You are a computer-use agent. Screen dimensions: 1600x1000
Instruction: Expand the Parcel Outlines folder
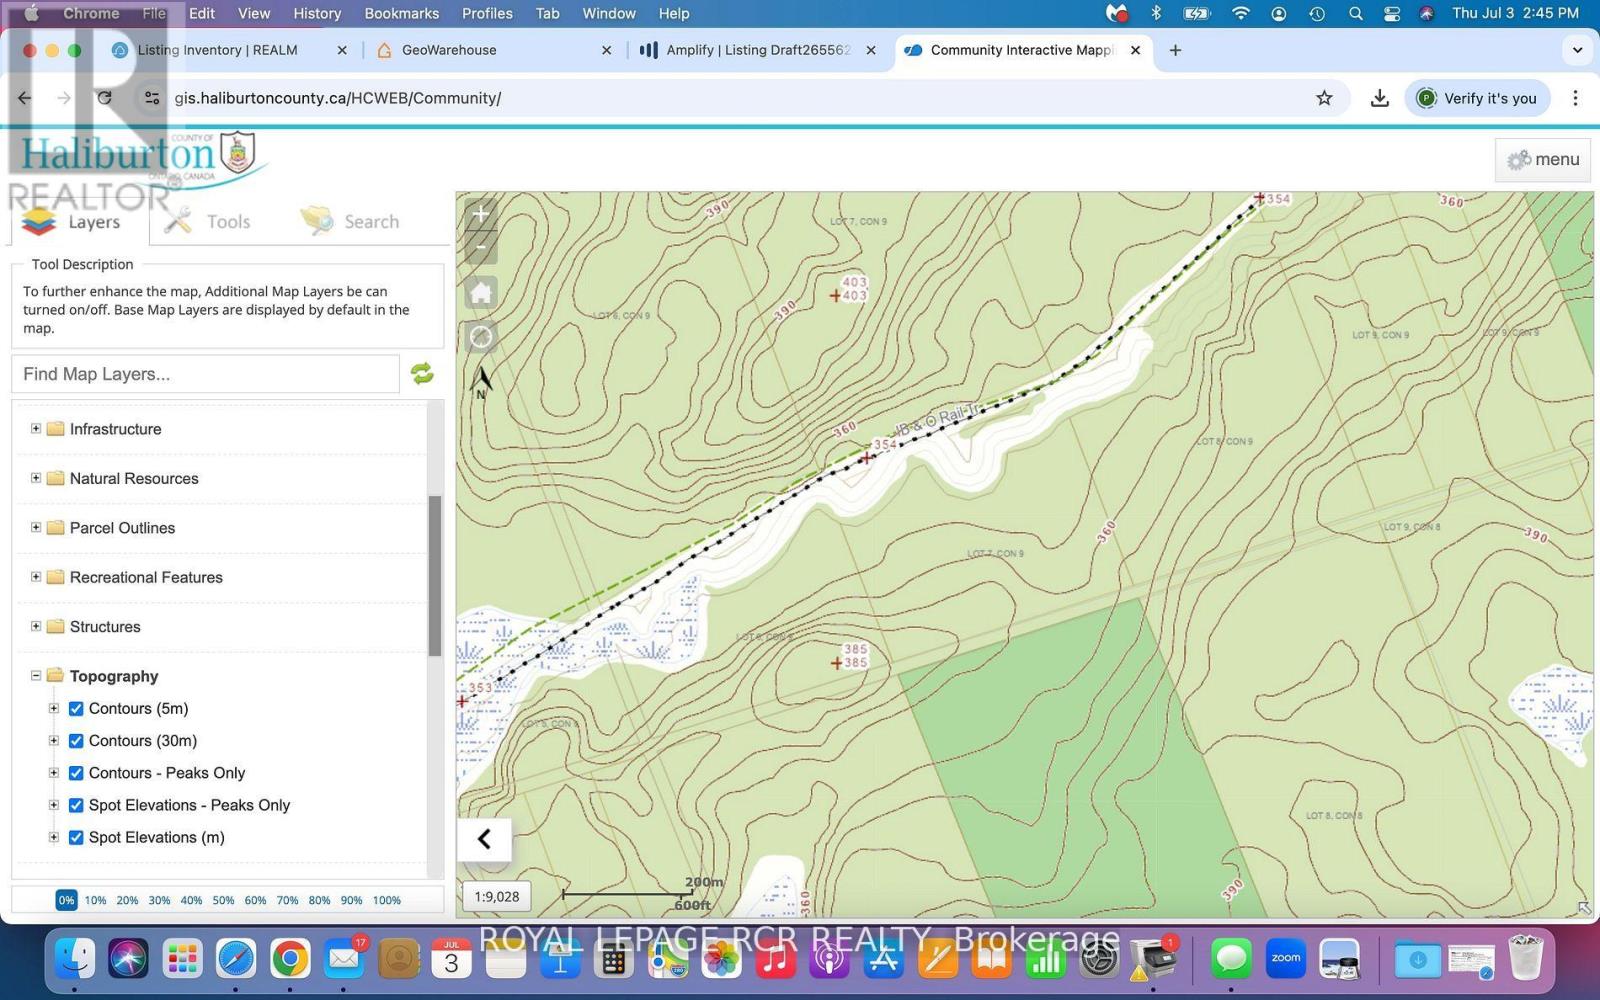click(x=34, y=527)
